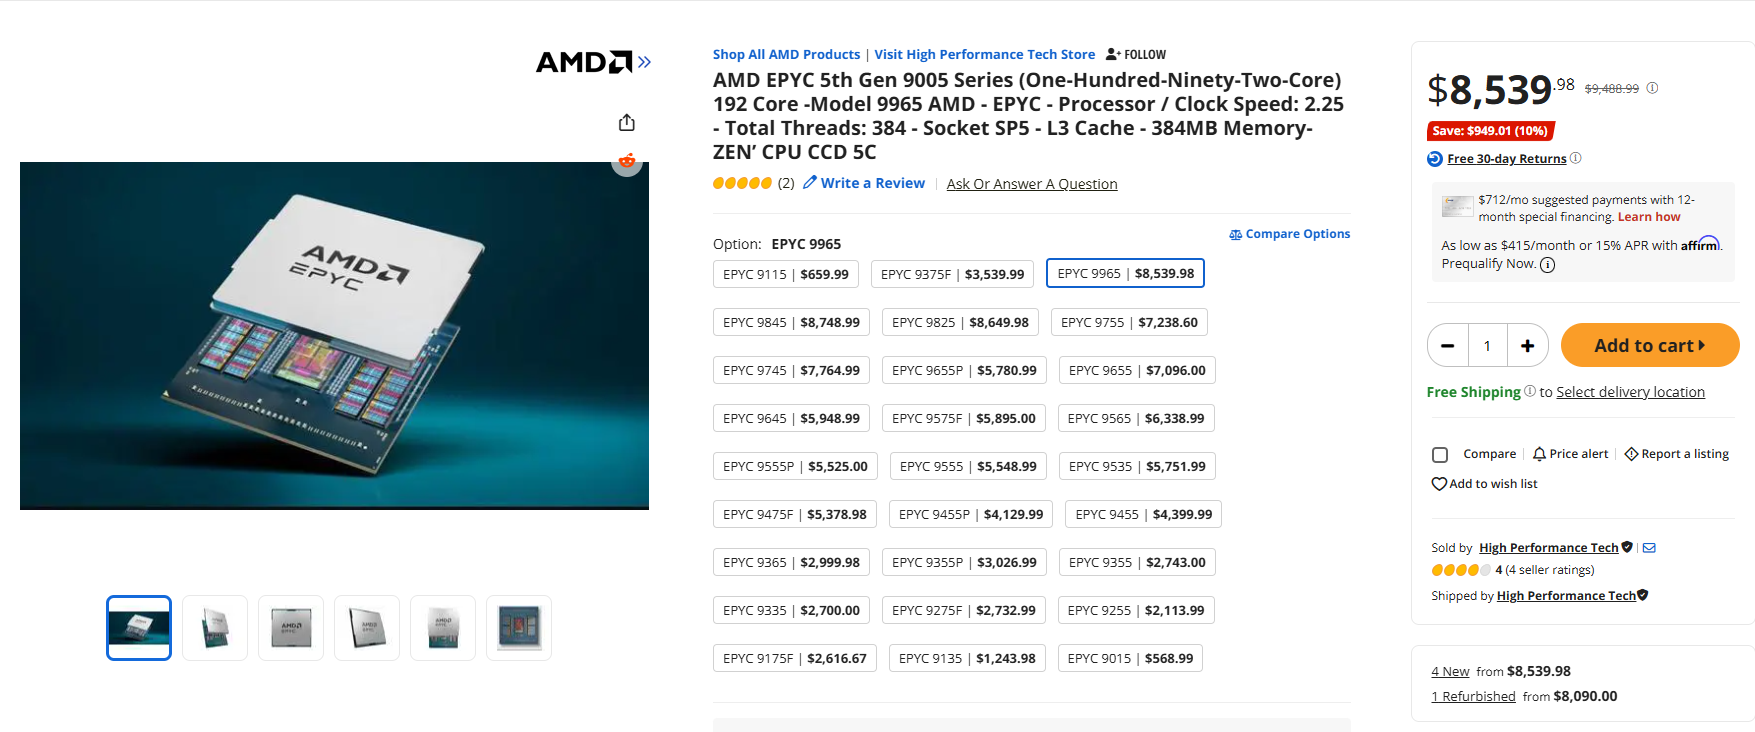Expand the AMD store via the double-arrow chevron
This screenshot has width=1755, height=732.
644,61
